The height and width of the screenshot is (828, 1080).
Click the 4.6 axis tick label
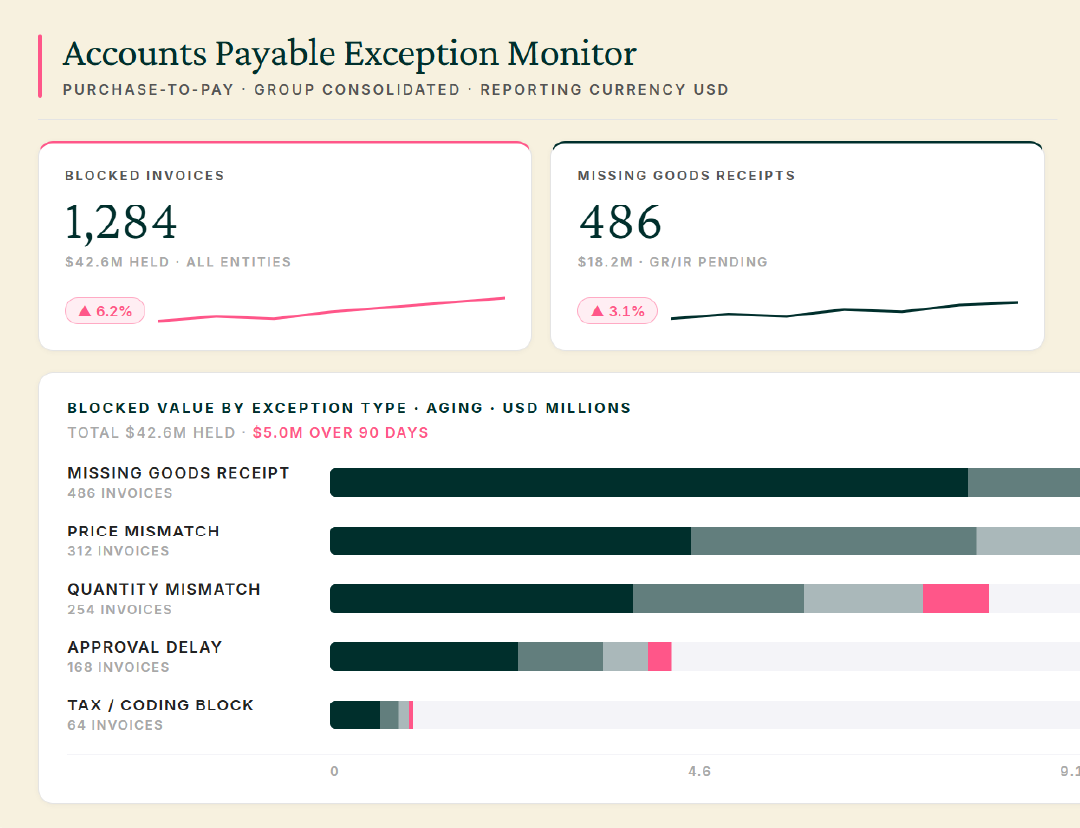(x=699, y=772)
